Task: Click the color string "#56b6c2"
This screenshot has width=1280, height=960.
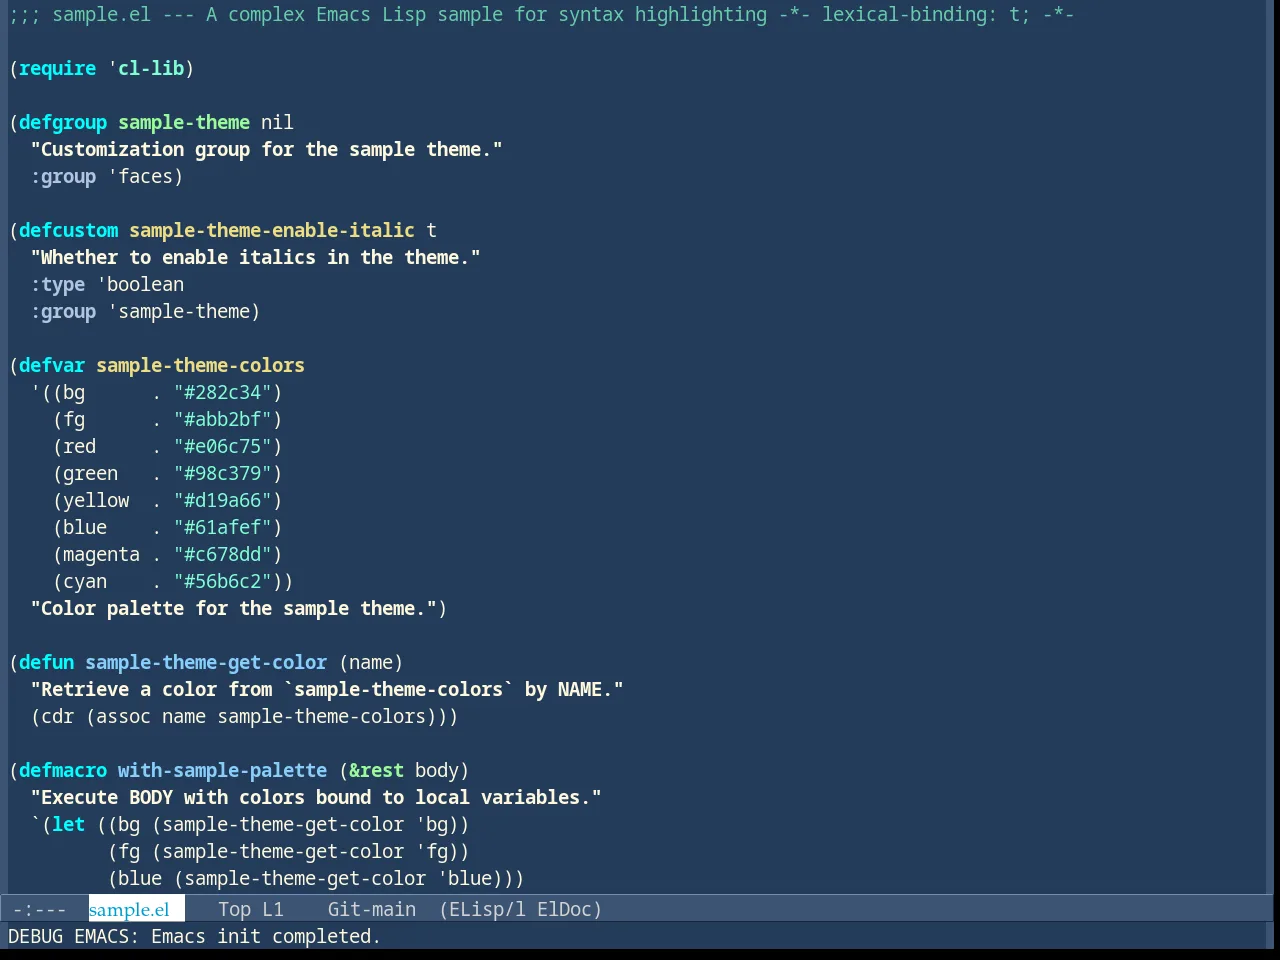Action: pyautogui.click(x=223, y=581)
